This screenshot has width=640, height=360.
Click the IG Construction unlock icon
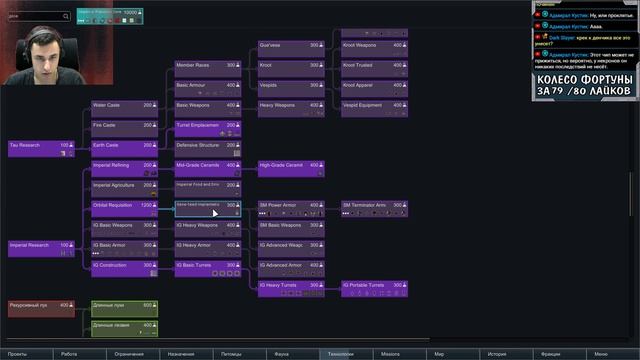pos(154,273)
